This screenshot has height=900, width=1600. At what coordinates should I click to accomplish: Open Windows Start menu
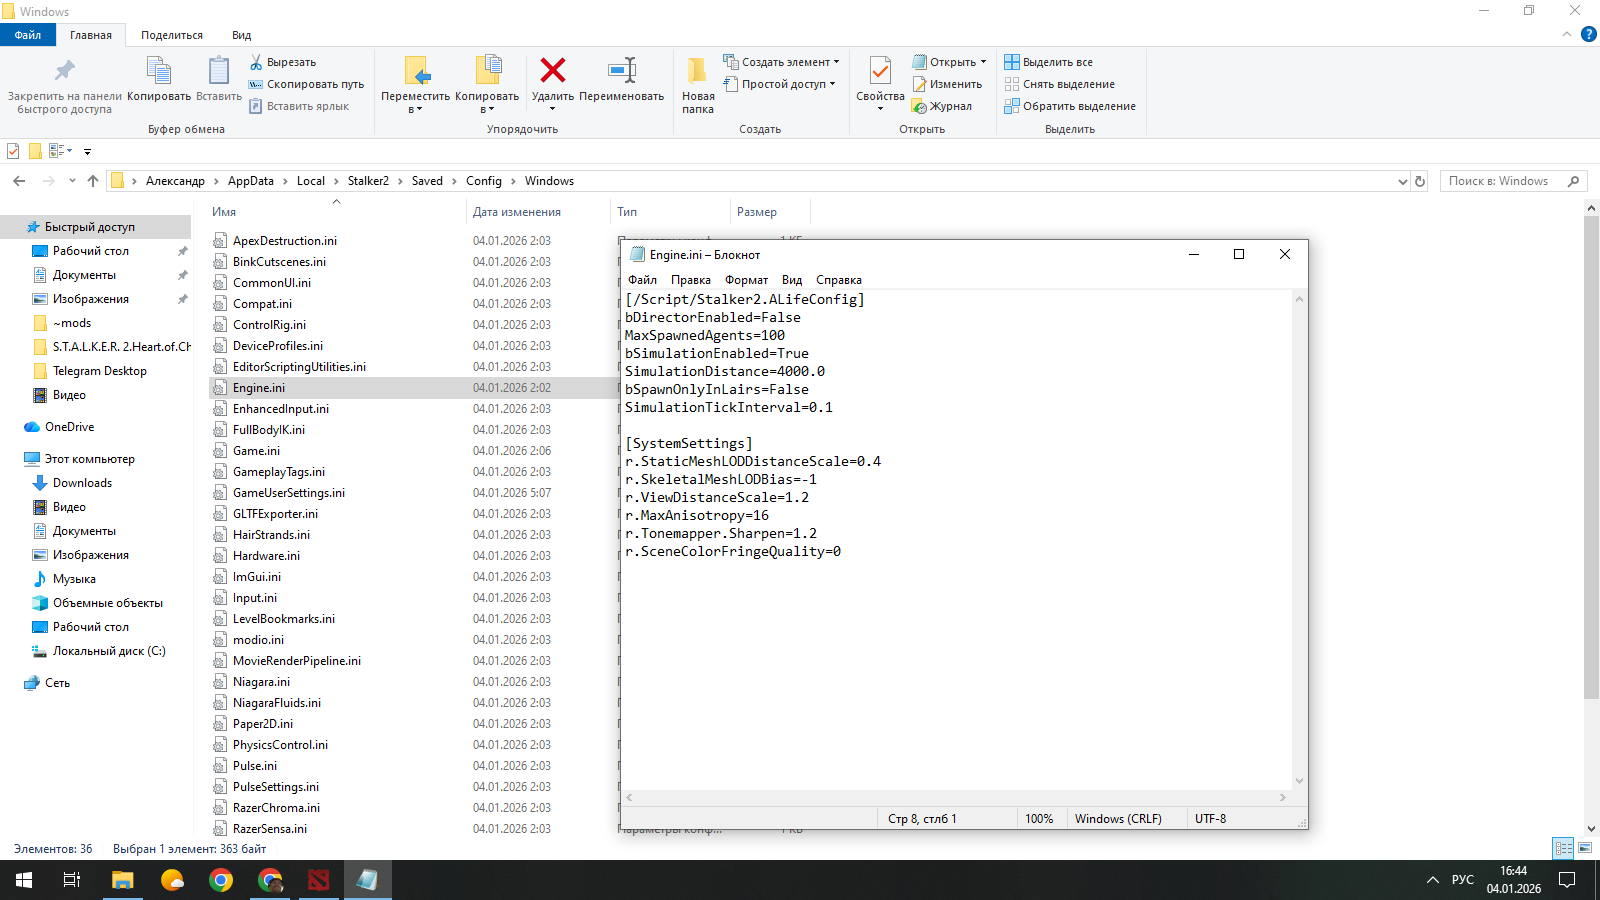pyautogui.click(x=24, y=880)
